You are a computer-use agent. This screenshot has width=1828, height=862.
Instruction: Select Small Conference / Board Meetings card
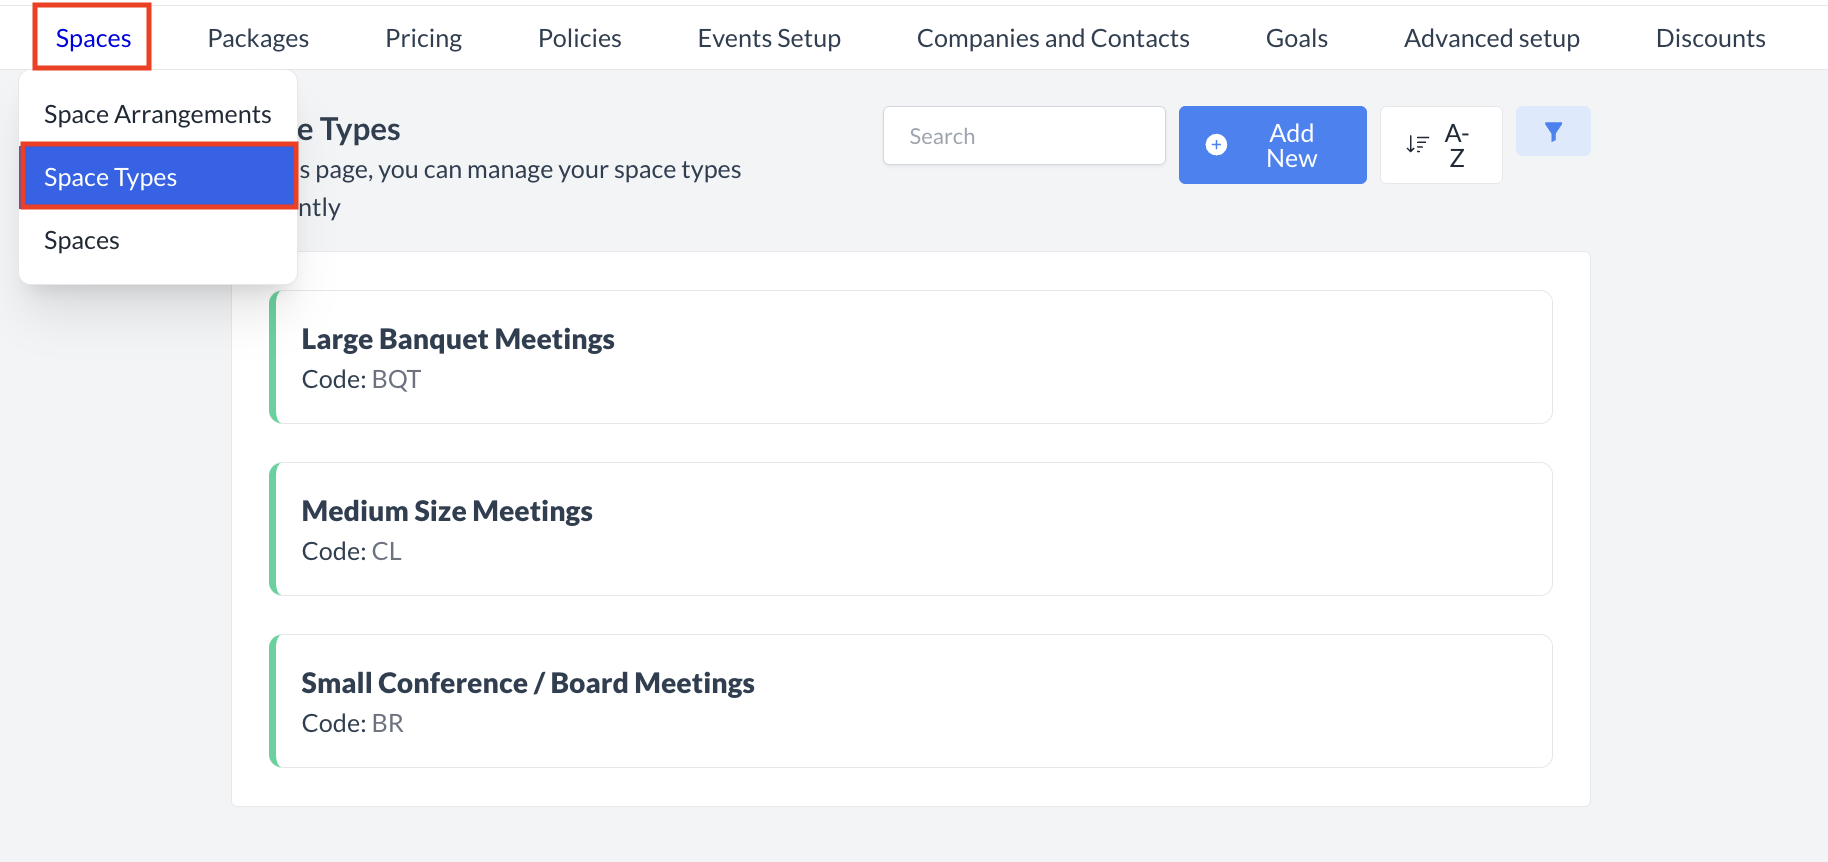910,701
